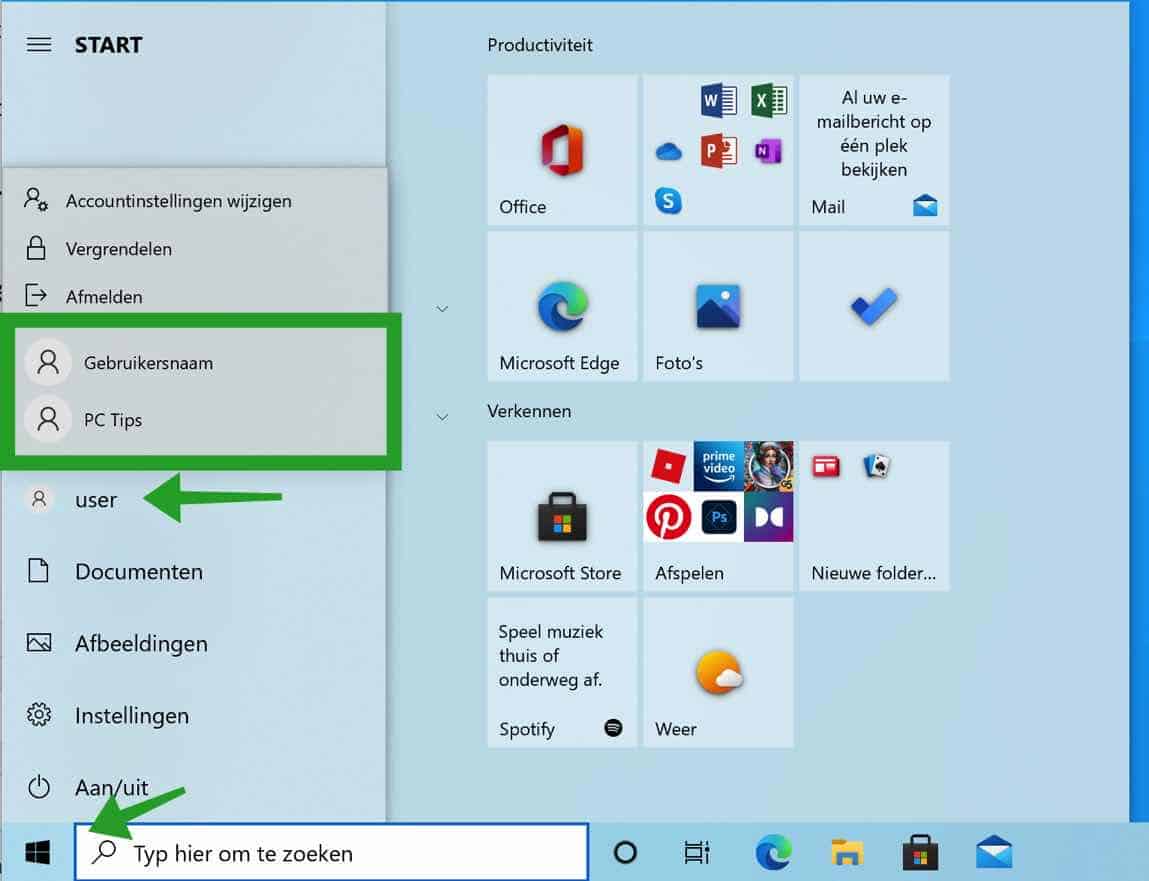Image resolution: width=1149 pixels, height=881 pixels.
Task: Switch to the PC Tips account
Action: [111, 419]
